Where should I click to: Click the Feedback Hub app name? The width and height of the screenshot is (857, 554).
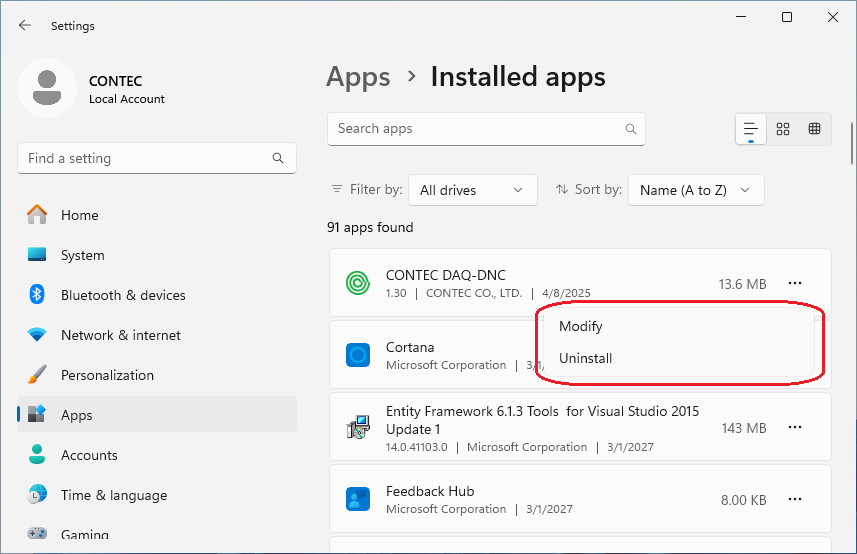(430, 491)
